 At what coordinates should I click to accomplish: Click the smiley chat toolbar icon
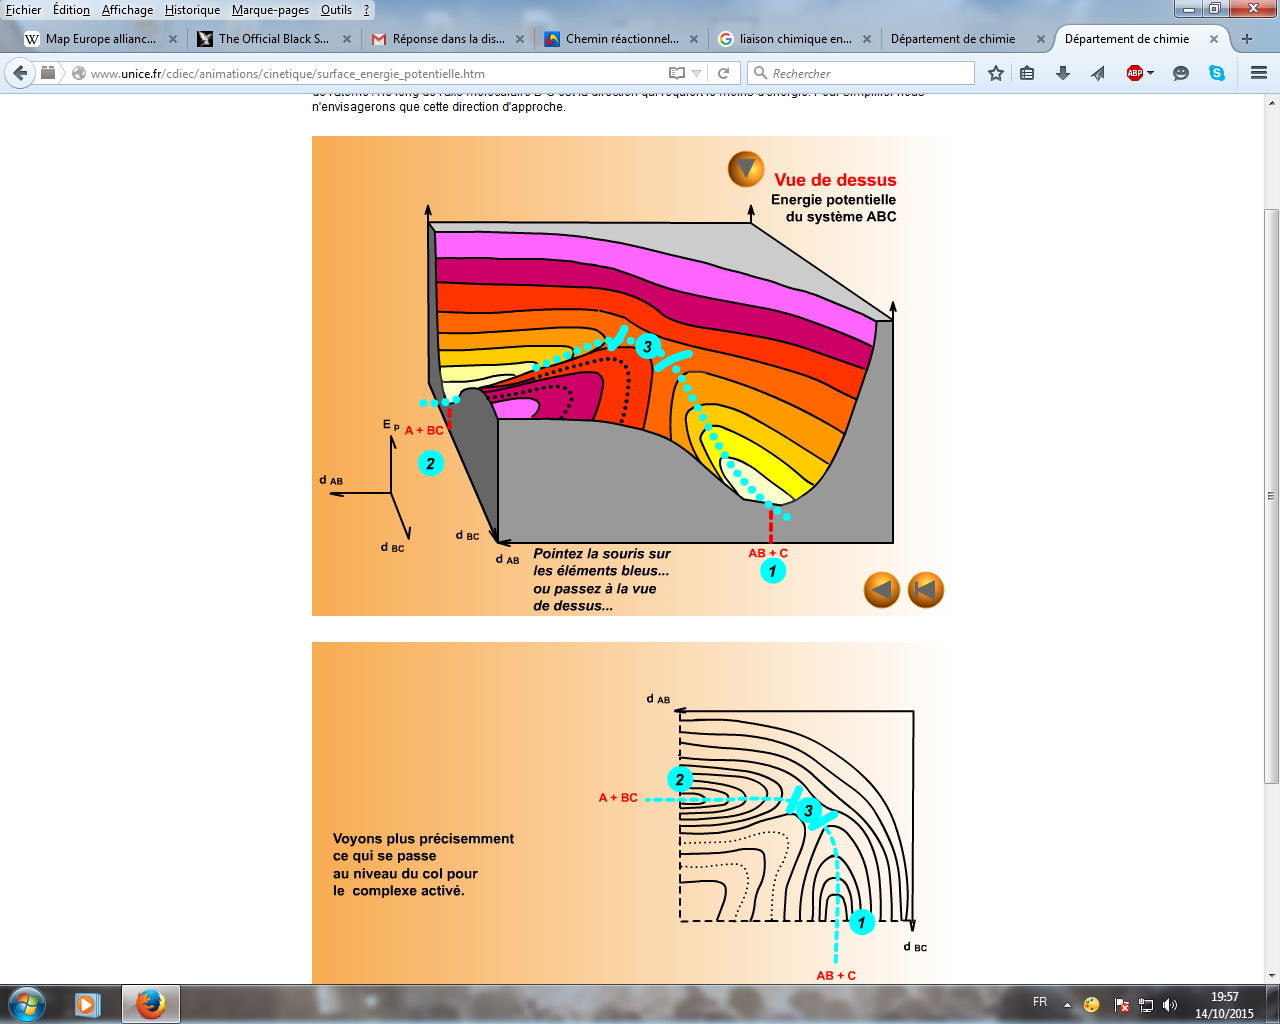tap(1181, 73)
